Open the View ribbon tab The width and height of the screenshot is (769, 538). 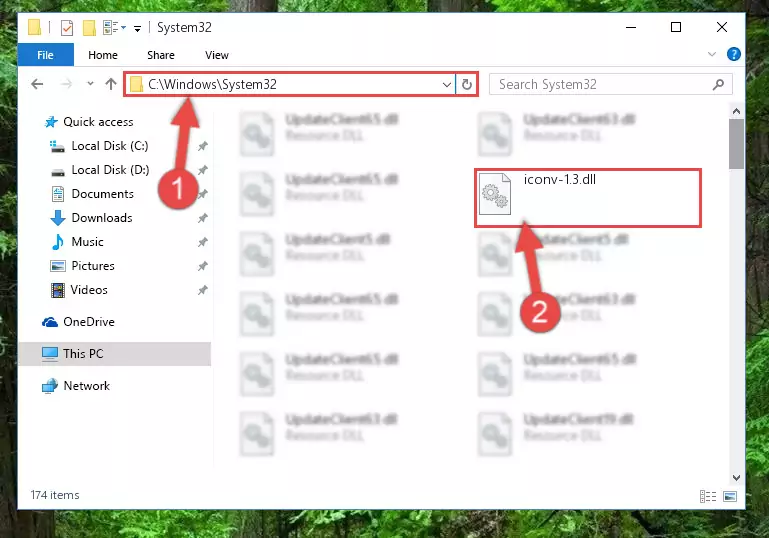pos(217,55)
